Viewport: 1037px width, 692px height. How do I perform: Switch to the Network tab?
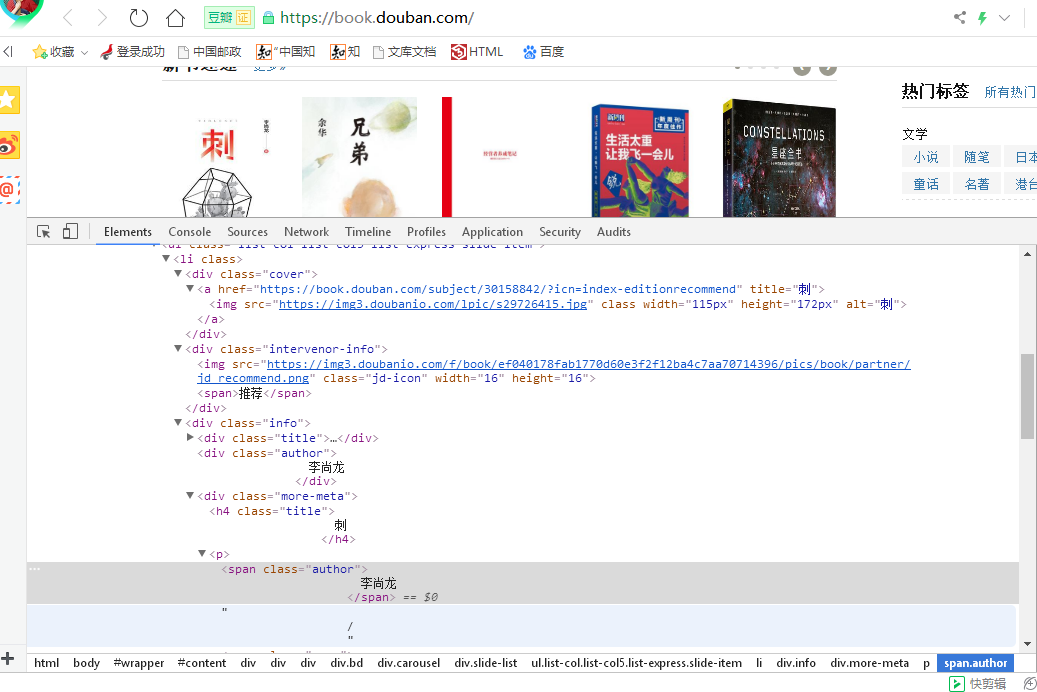[306, 232]
